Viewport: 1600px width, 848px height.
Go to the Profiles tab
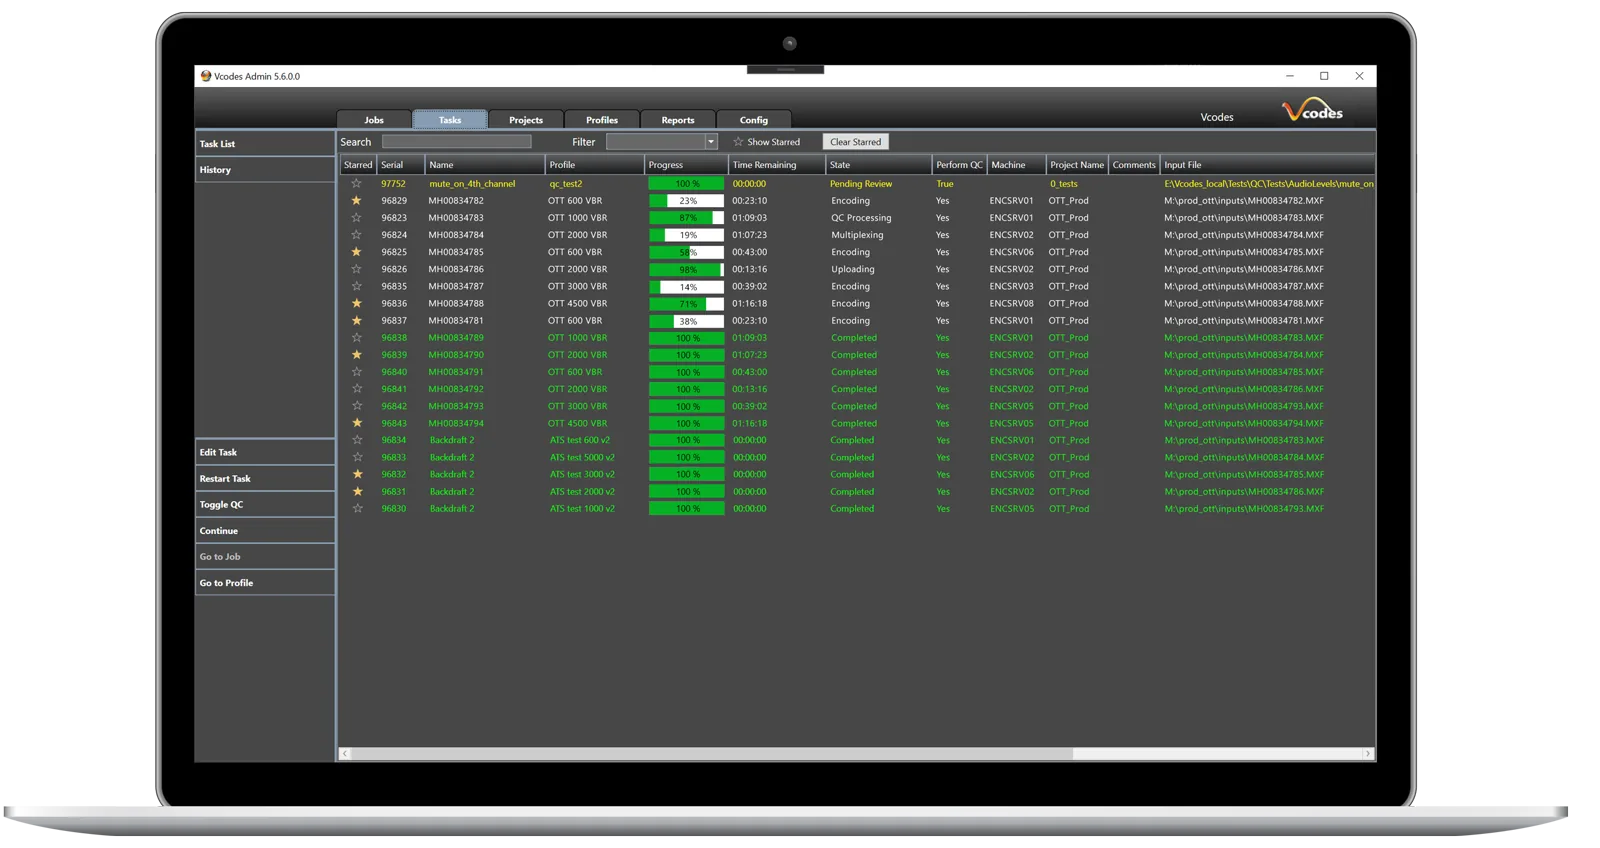click(602, 120)
